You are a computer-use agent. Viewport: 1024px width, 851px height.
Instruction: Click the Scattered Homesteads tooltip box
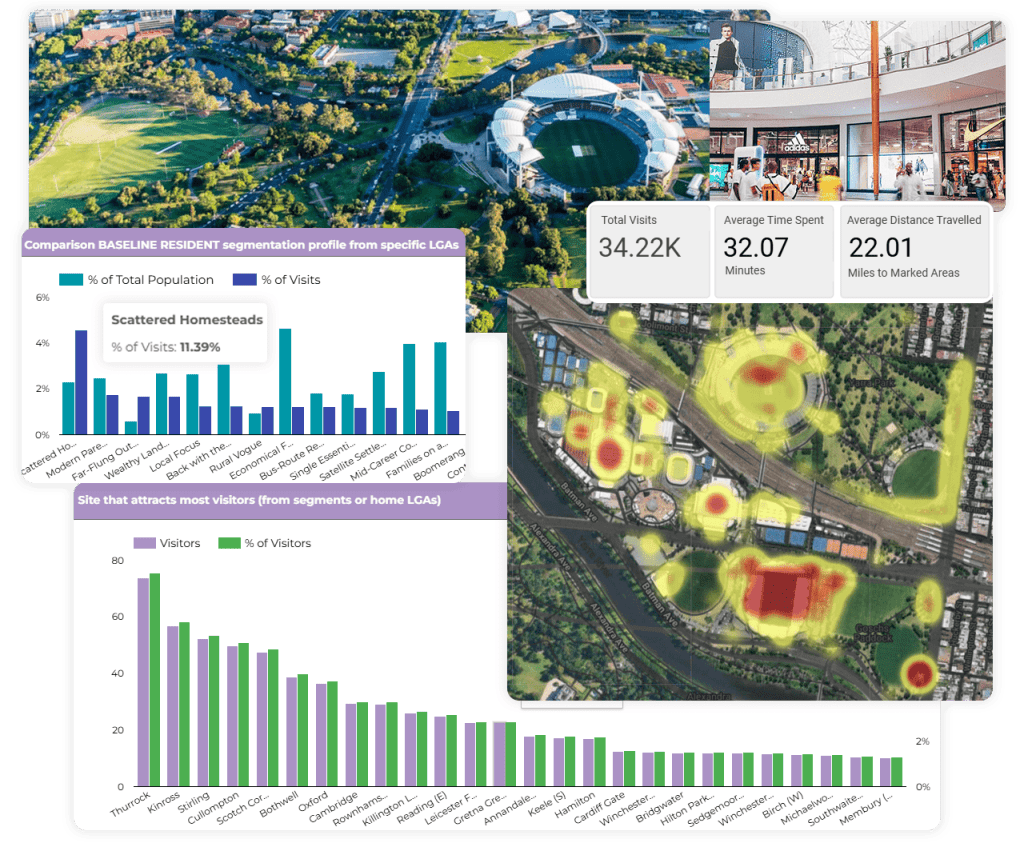point(187,333)
